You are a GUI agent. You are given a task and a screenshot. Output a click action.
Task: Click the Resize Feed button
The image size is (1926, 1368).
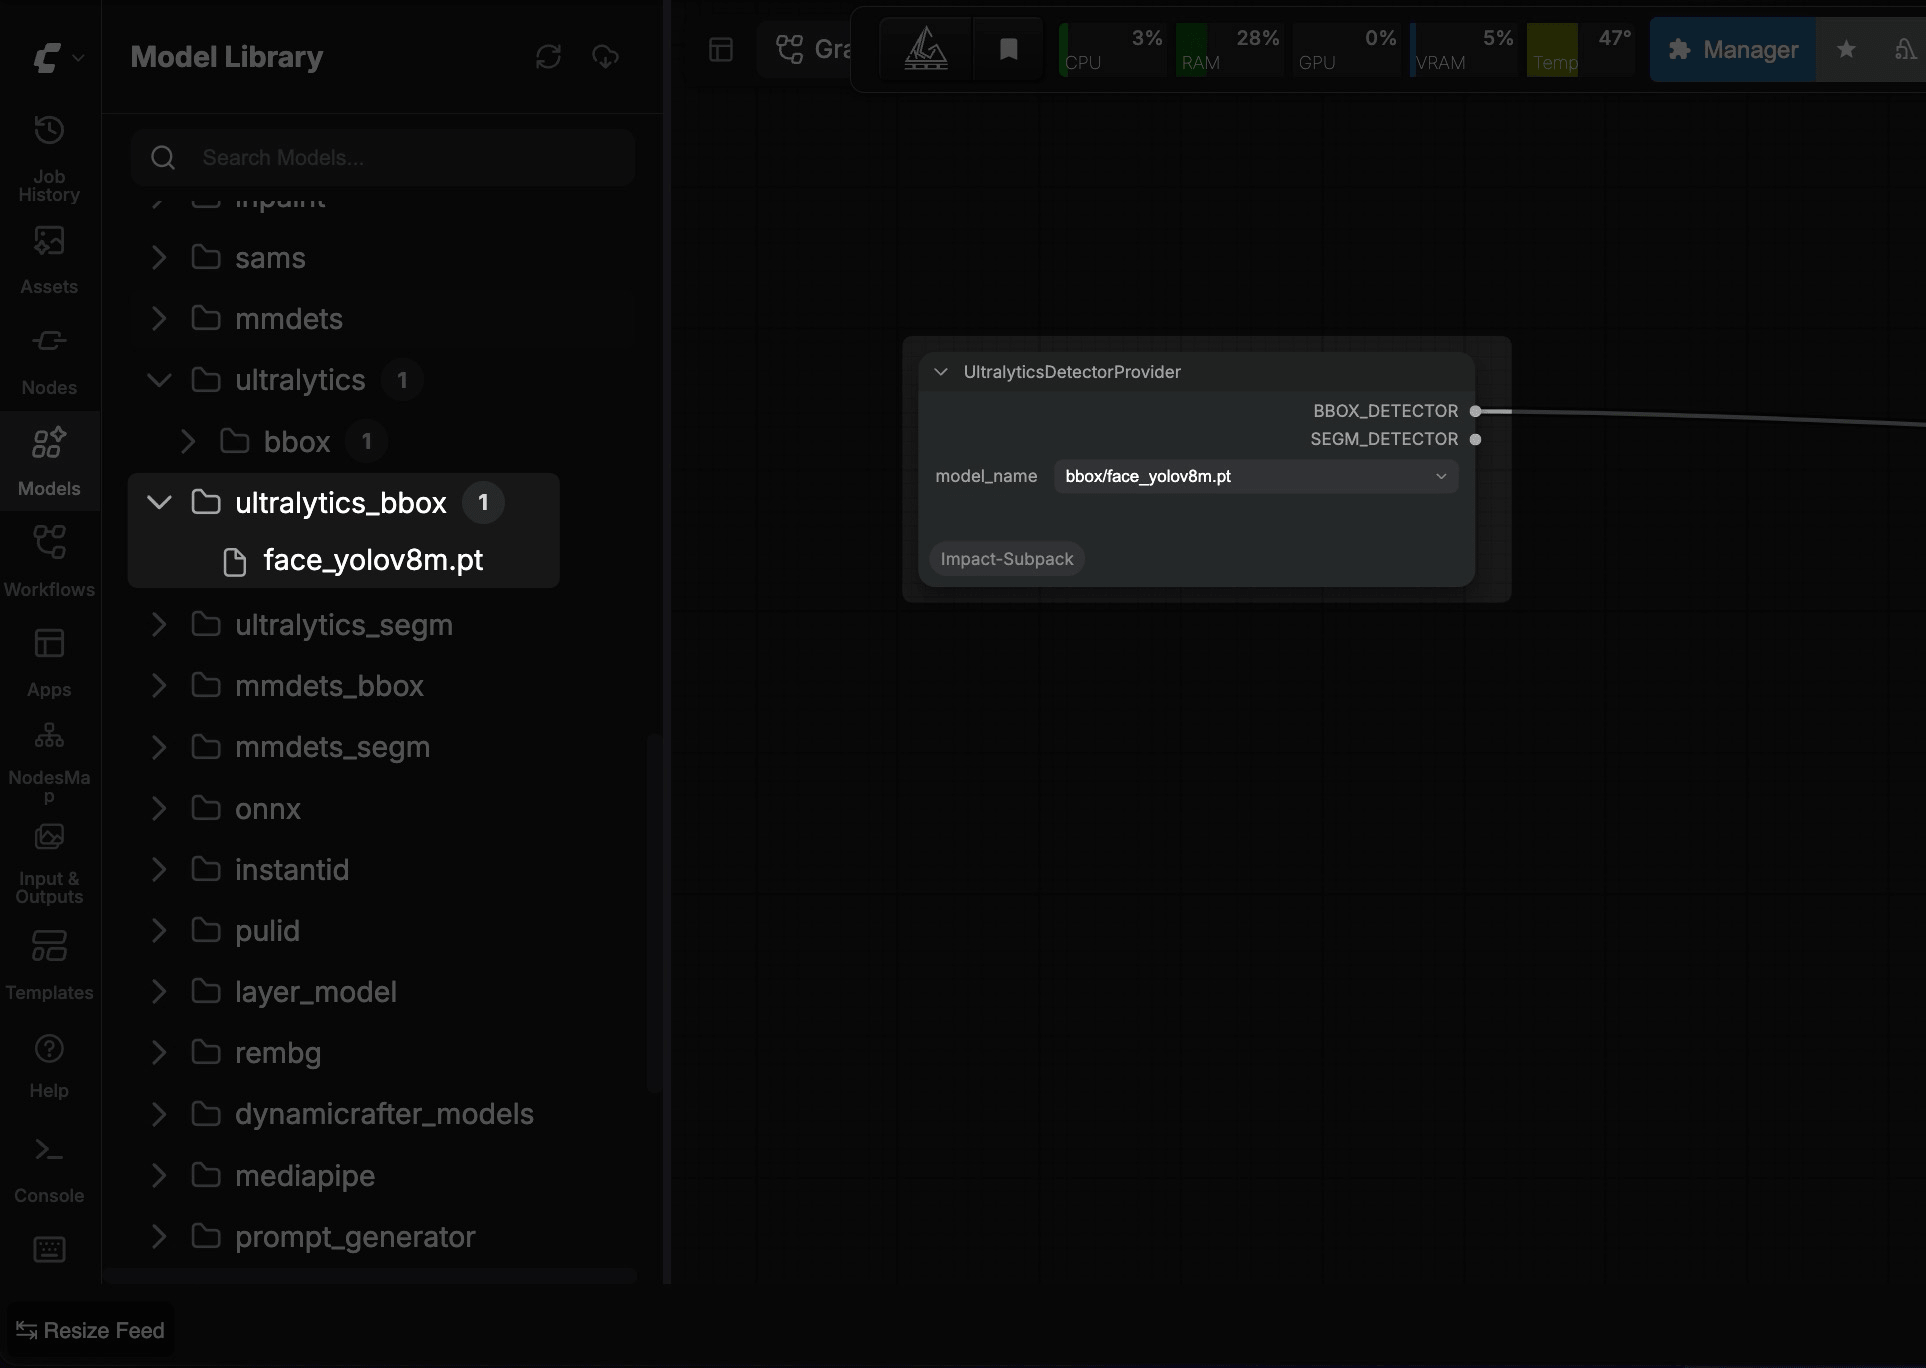(91, 1331)
